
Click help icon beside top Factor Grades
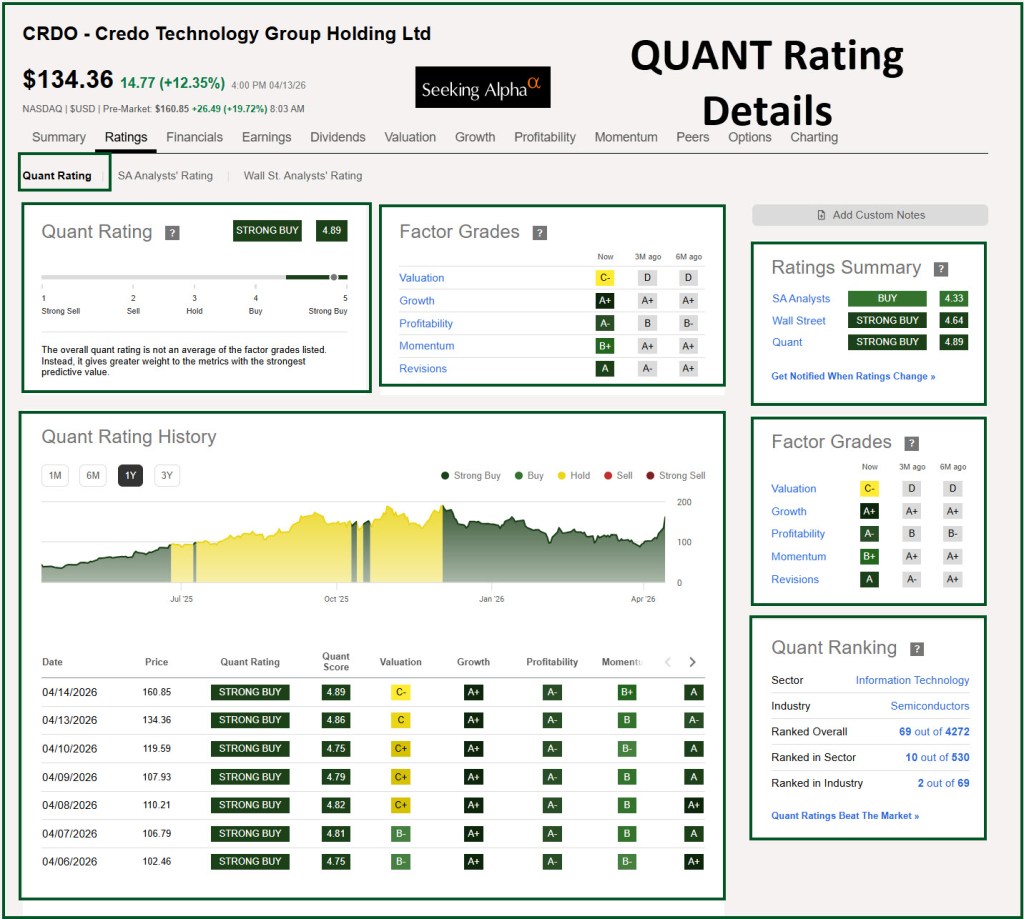point(540,233)
